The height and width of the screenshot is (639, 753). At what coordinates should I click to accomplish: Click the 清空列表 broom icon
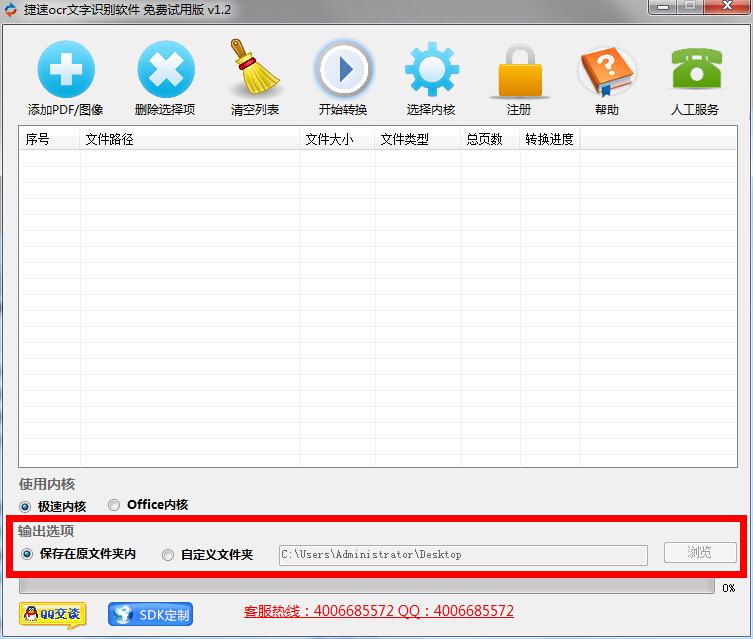coord(255,67)
